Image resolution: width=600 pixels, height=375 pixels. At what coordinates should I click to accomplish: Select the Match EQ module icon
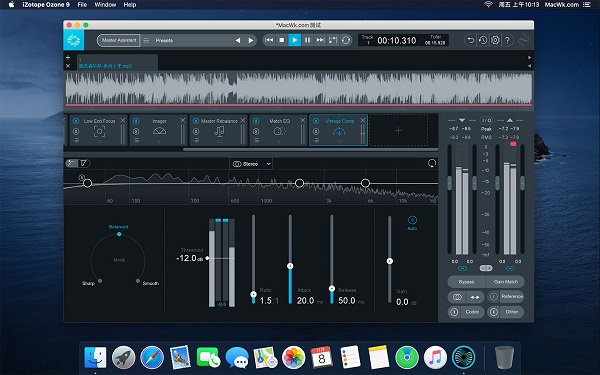point(279,131)
